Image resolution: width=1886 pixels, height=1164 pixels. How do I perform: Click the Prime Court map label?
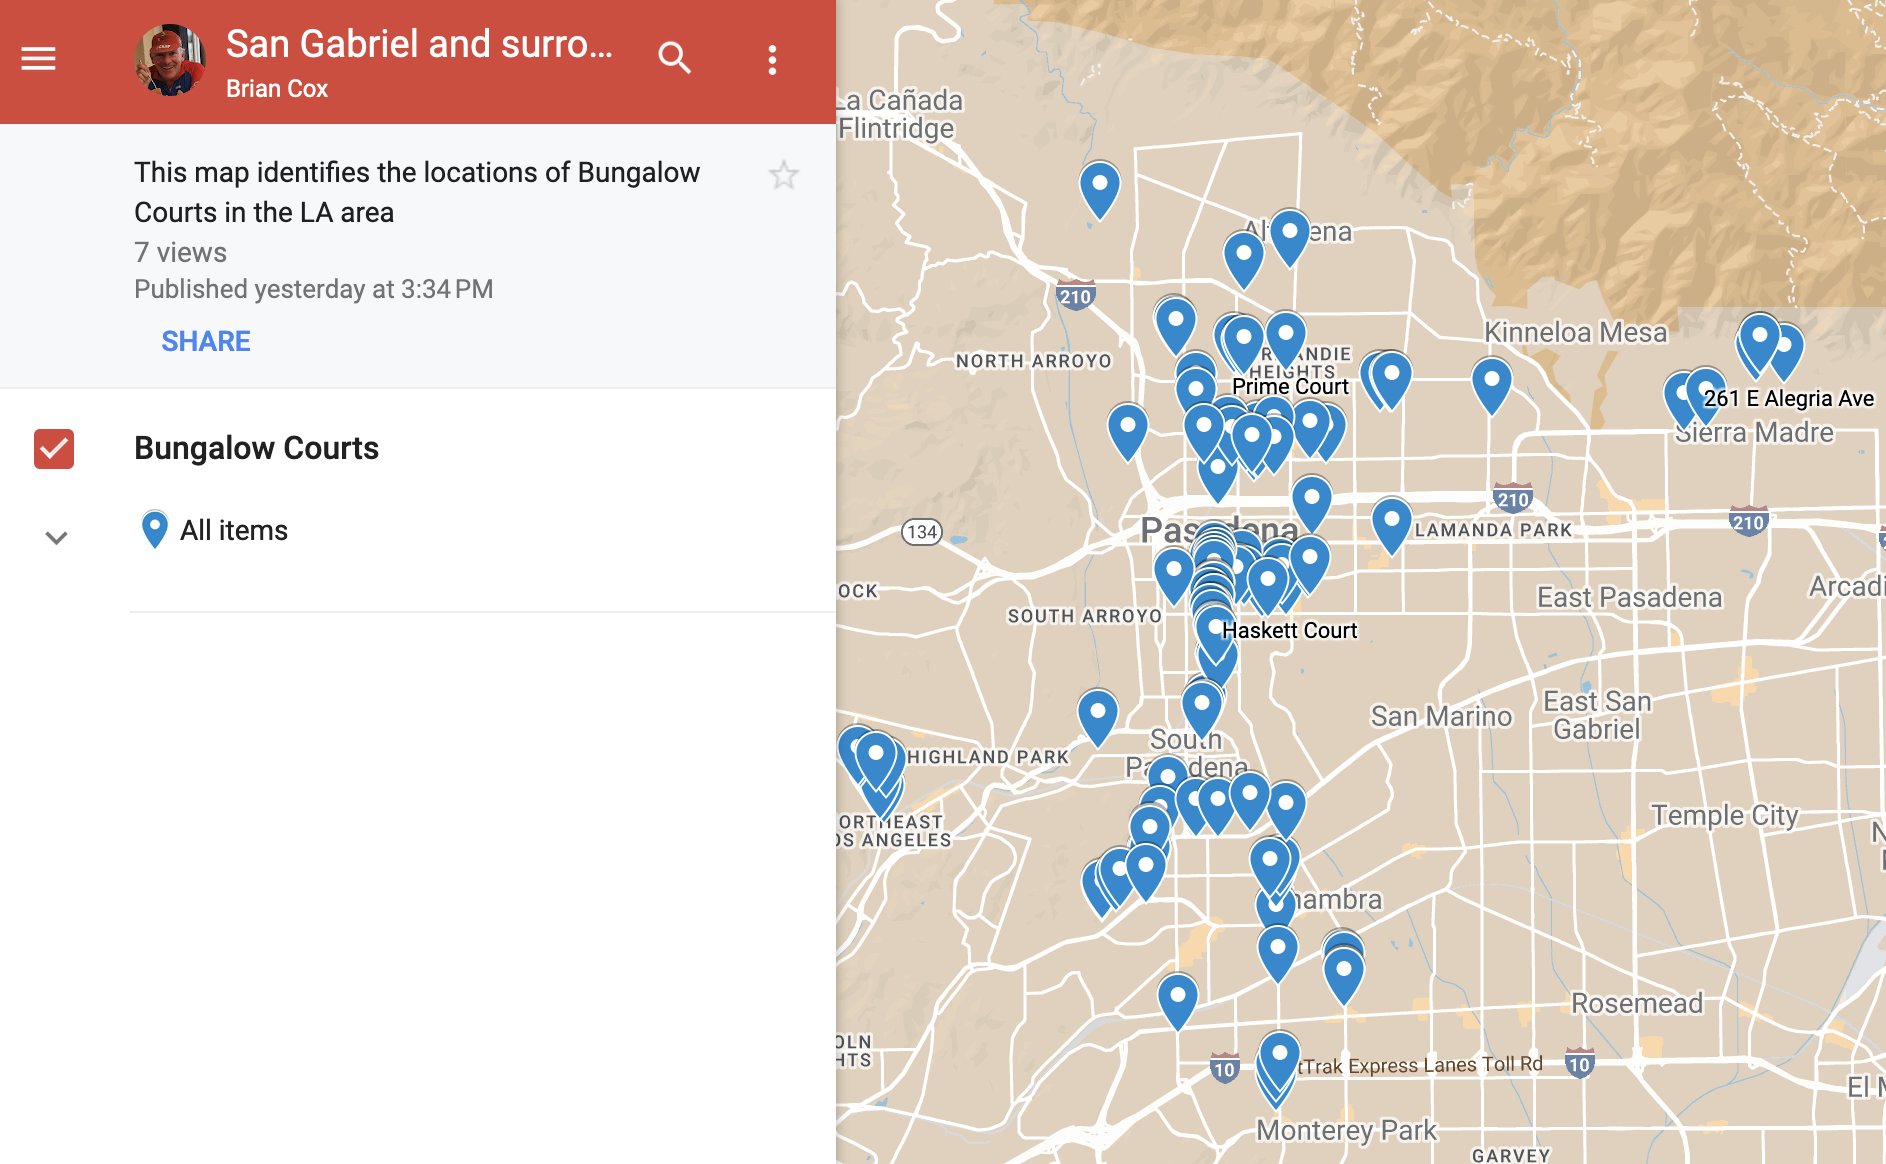coord(1290,386)
